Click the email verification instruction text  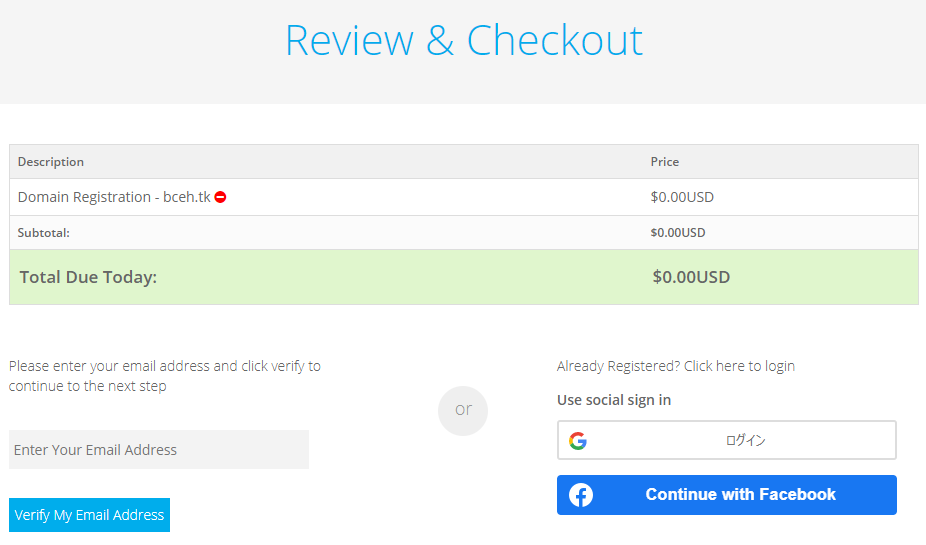click(165, 376)
